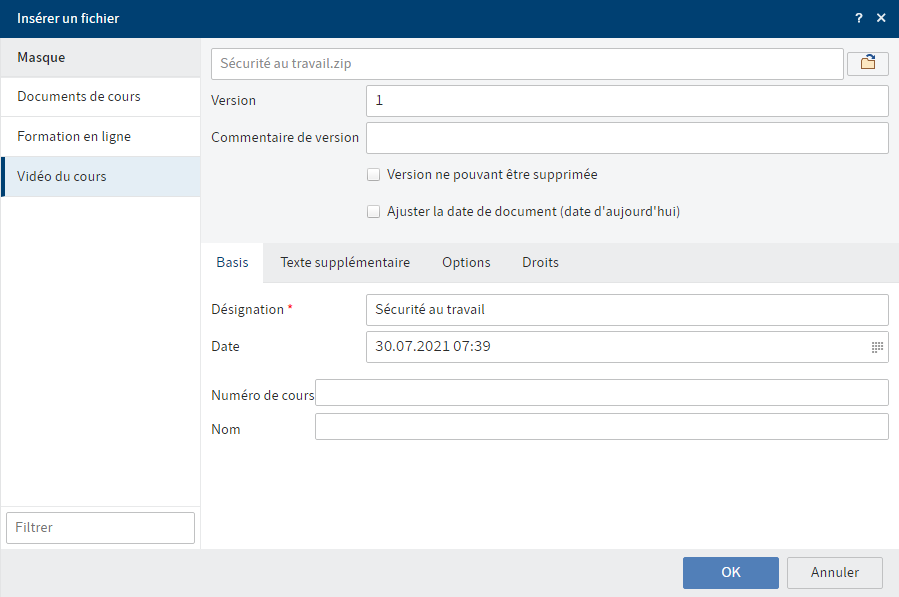Select the 'Formation en ligne' mask
The image size is (899, 597).
pos(101,136)
